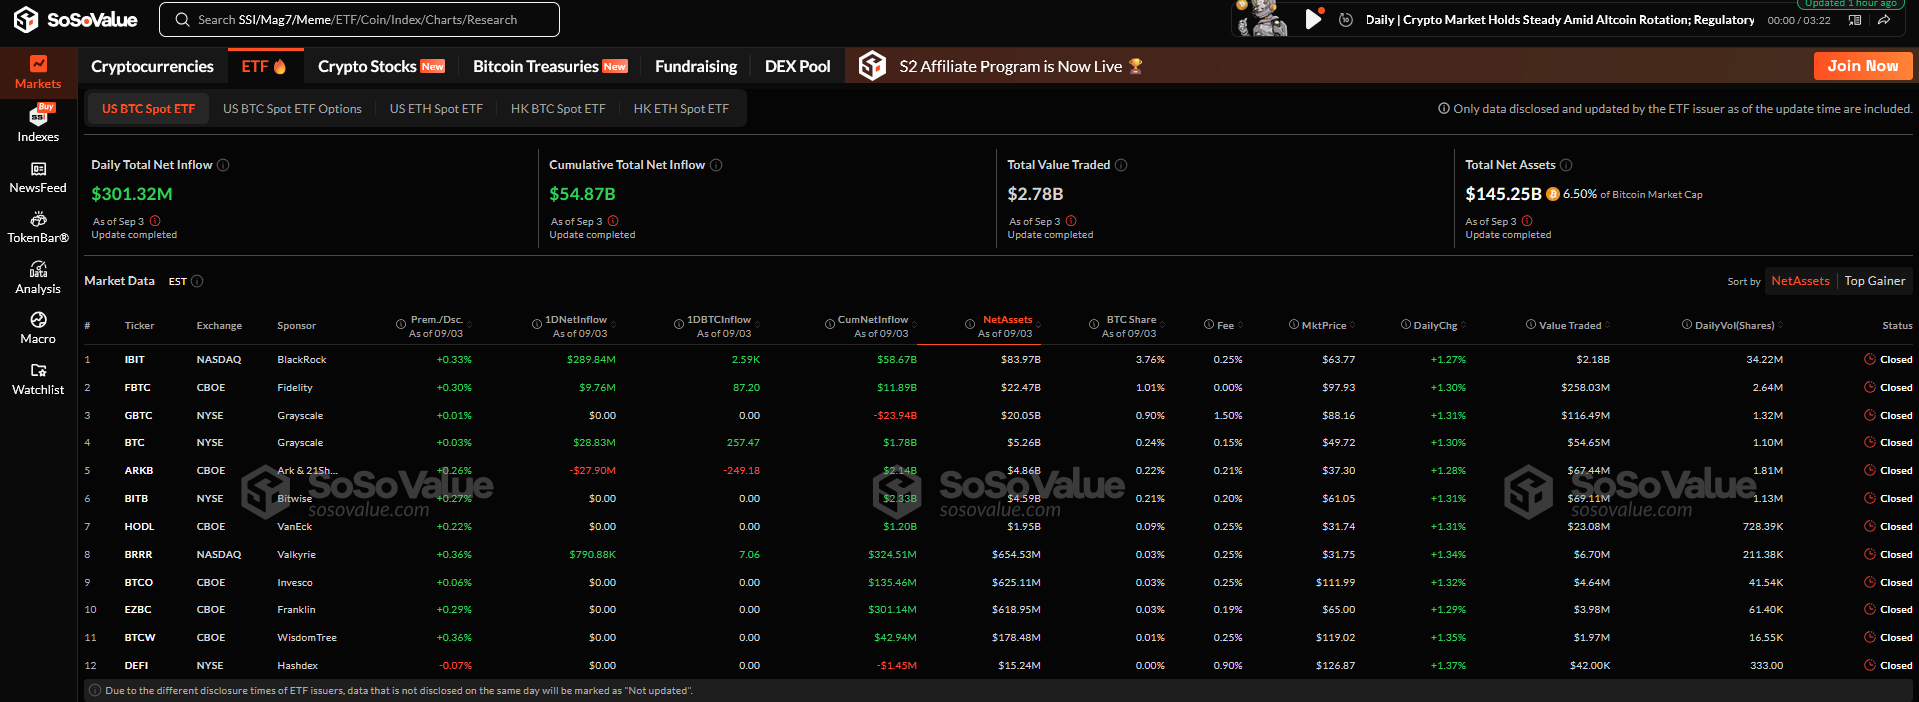
Task: Play the Daily crypto market audio briefing
Action: pyautogui.click(x=1313, y=19)
